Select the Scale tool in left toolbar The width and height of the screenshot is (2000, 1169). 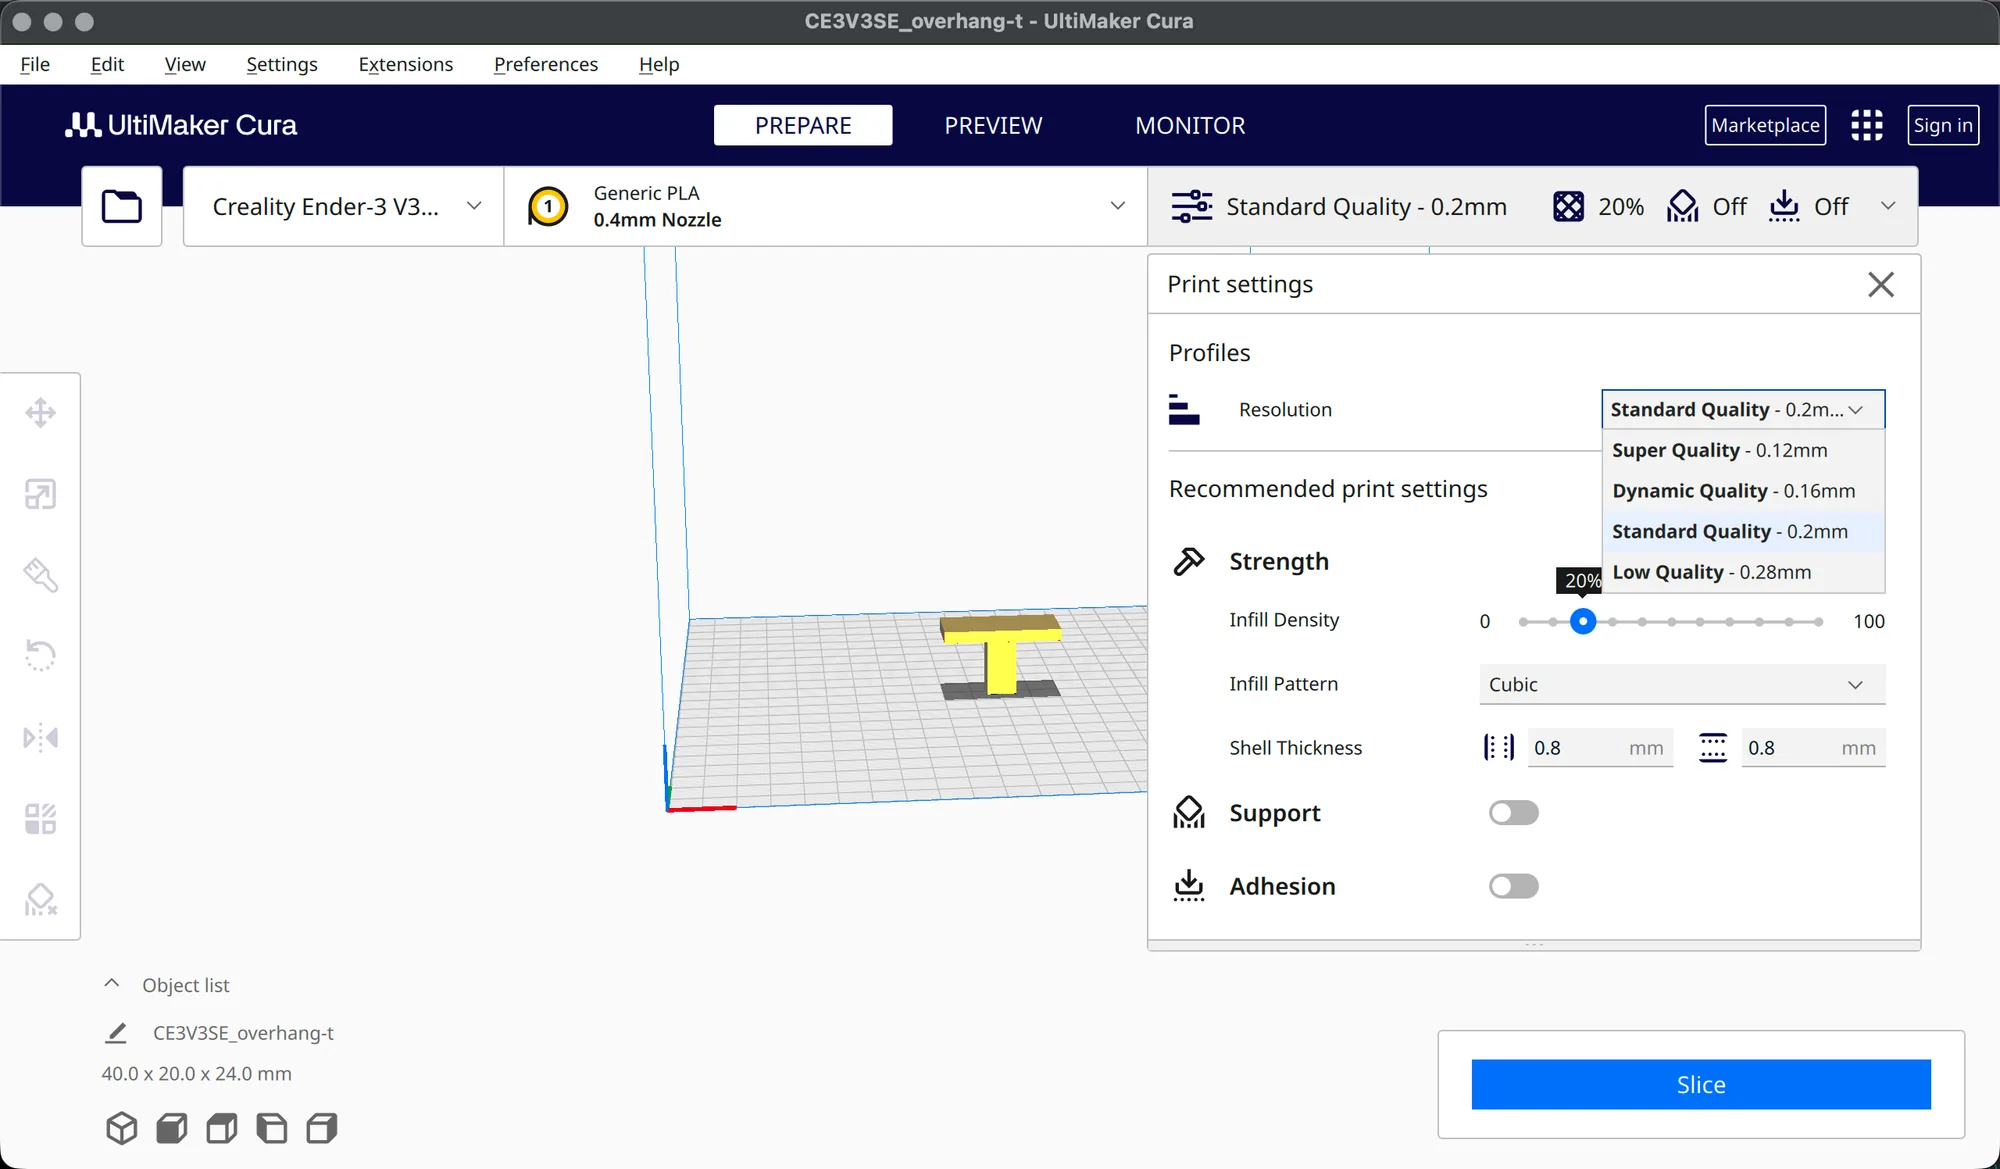click(x=40, y=494)
